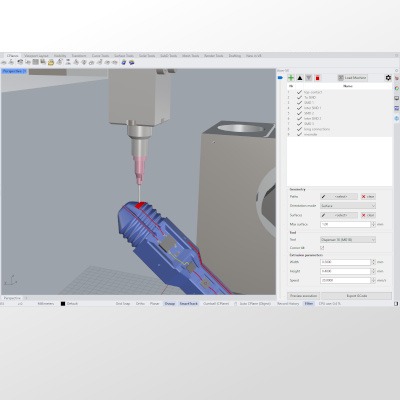Image resolution: width=400 pixels, height=400 pixels.
Task: Select the last list row numbered 9
Action: 339,134
